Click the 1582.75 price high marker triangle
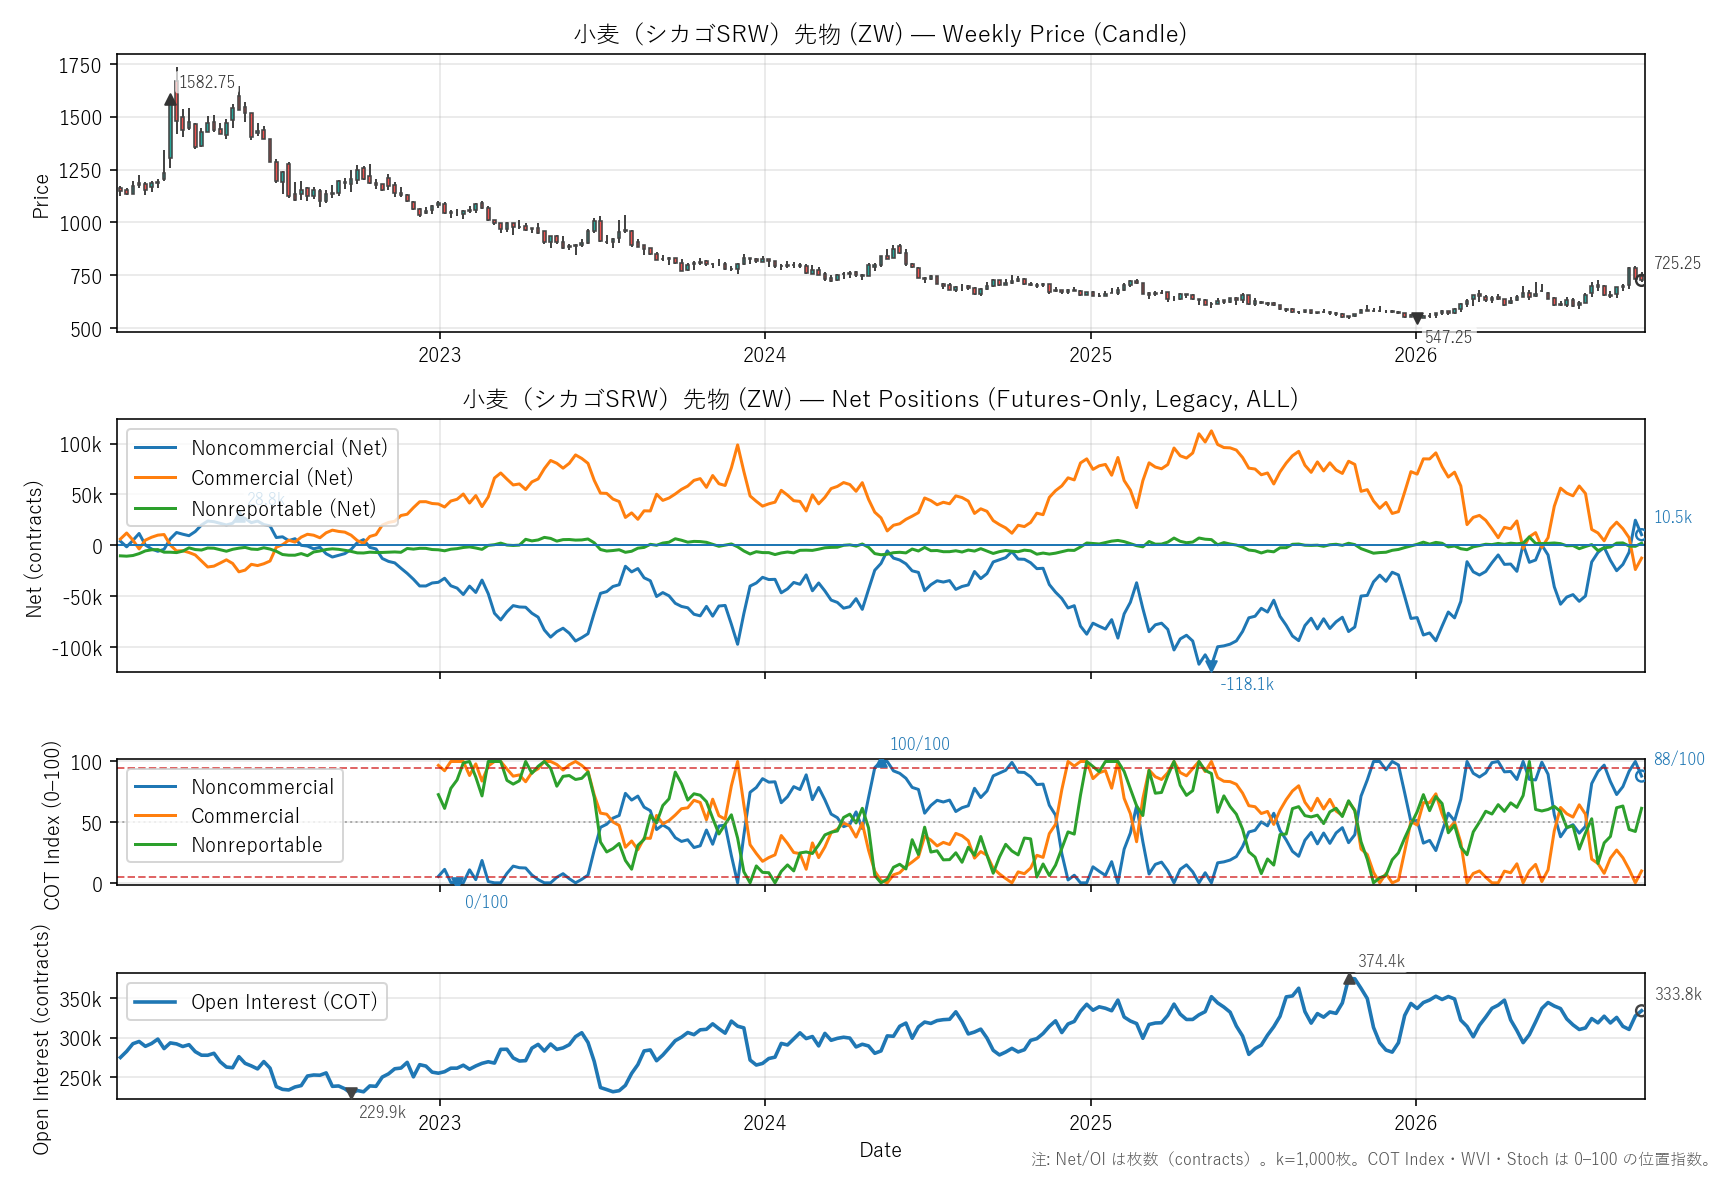Image resolution: width=1728 pixels, height=1180 pixels. click(x=171, y=99)
